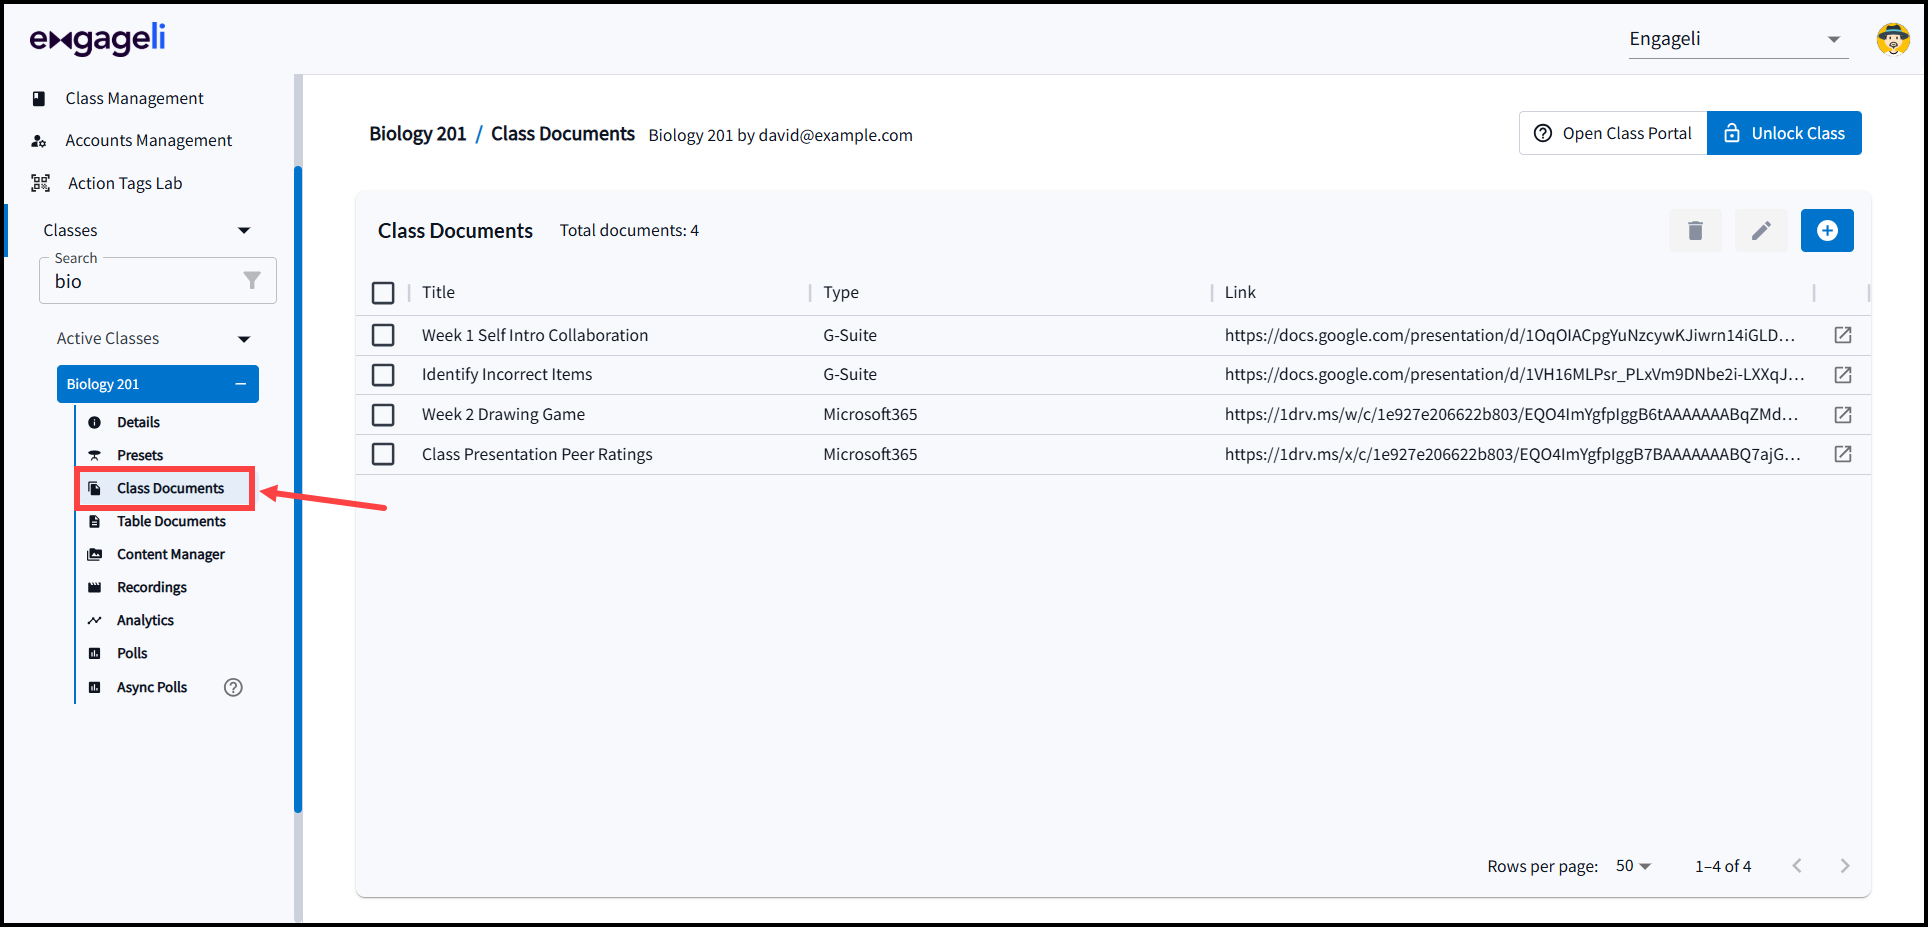Screen dimensions: 1928x927
Task: Click the Unlock Class button
Action: [1783, 133]
